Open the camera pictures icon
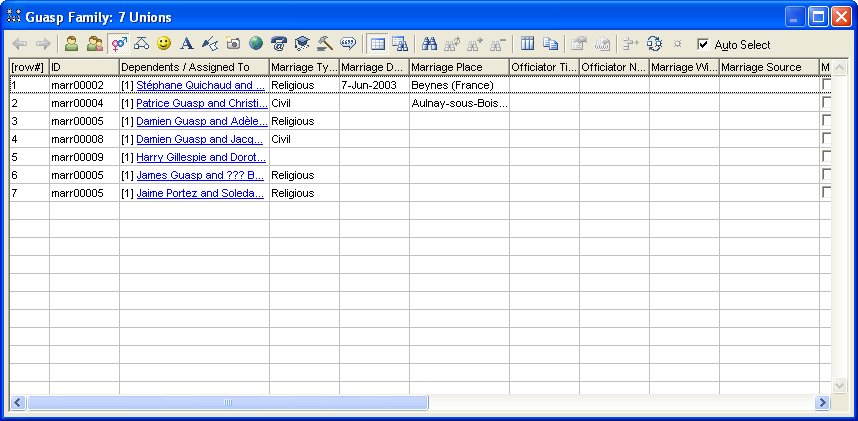 [x=233, y=44]
